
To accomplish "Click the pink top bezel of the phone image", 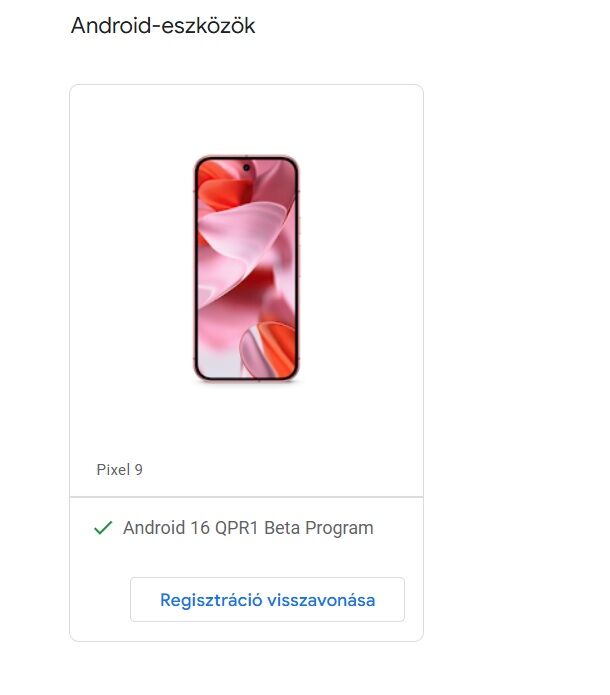I will click(246, 157).
